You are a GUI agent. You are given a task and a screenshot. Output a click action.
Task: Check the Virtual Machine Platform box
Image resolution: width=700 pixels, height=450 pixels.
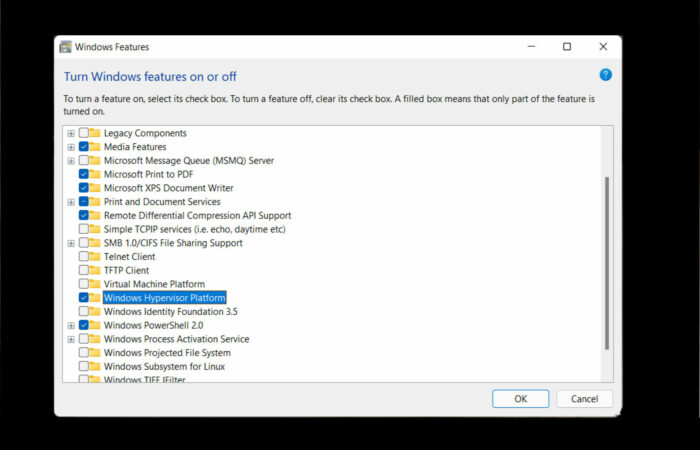[83, 284]
